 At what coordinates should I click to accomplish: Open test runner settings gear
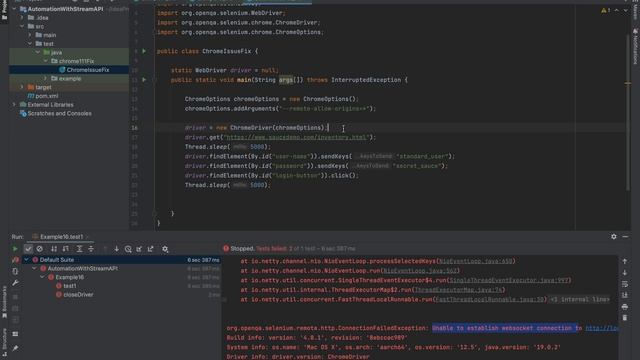pos(165,249)
